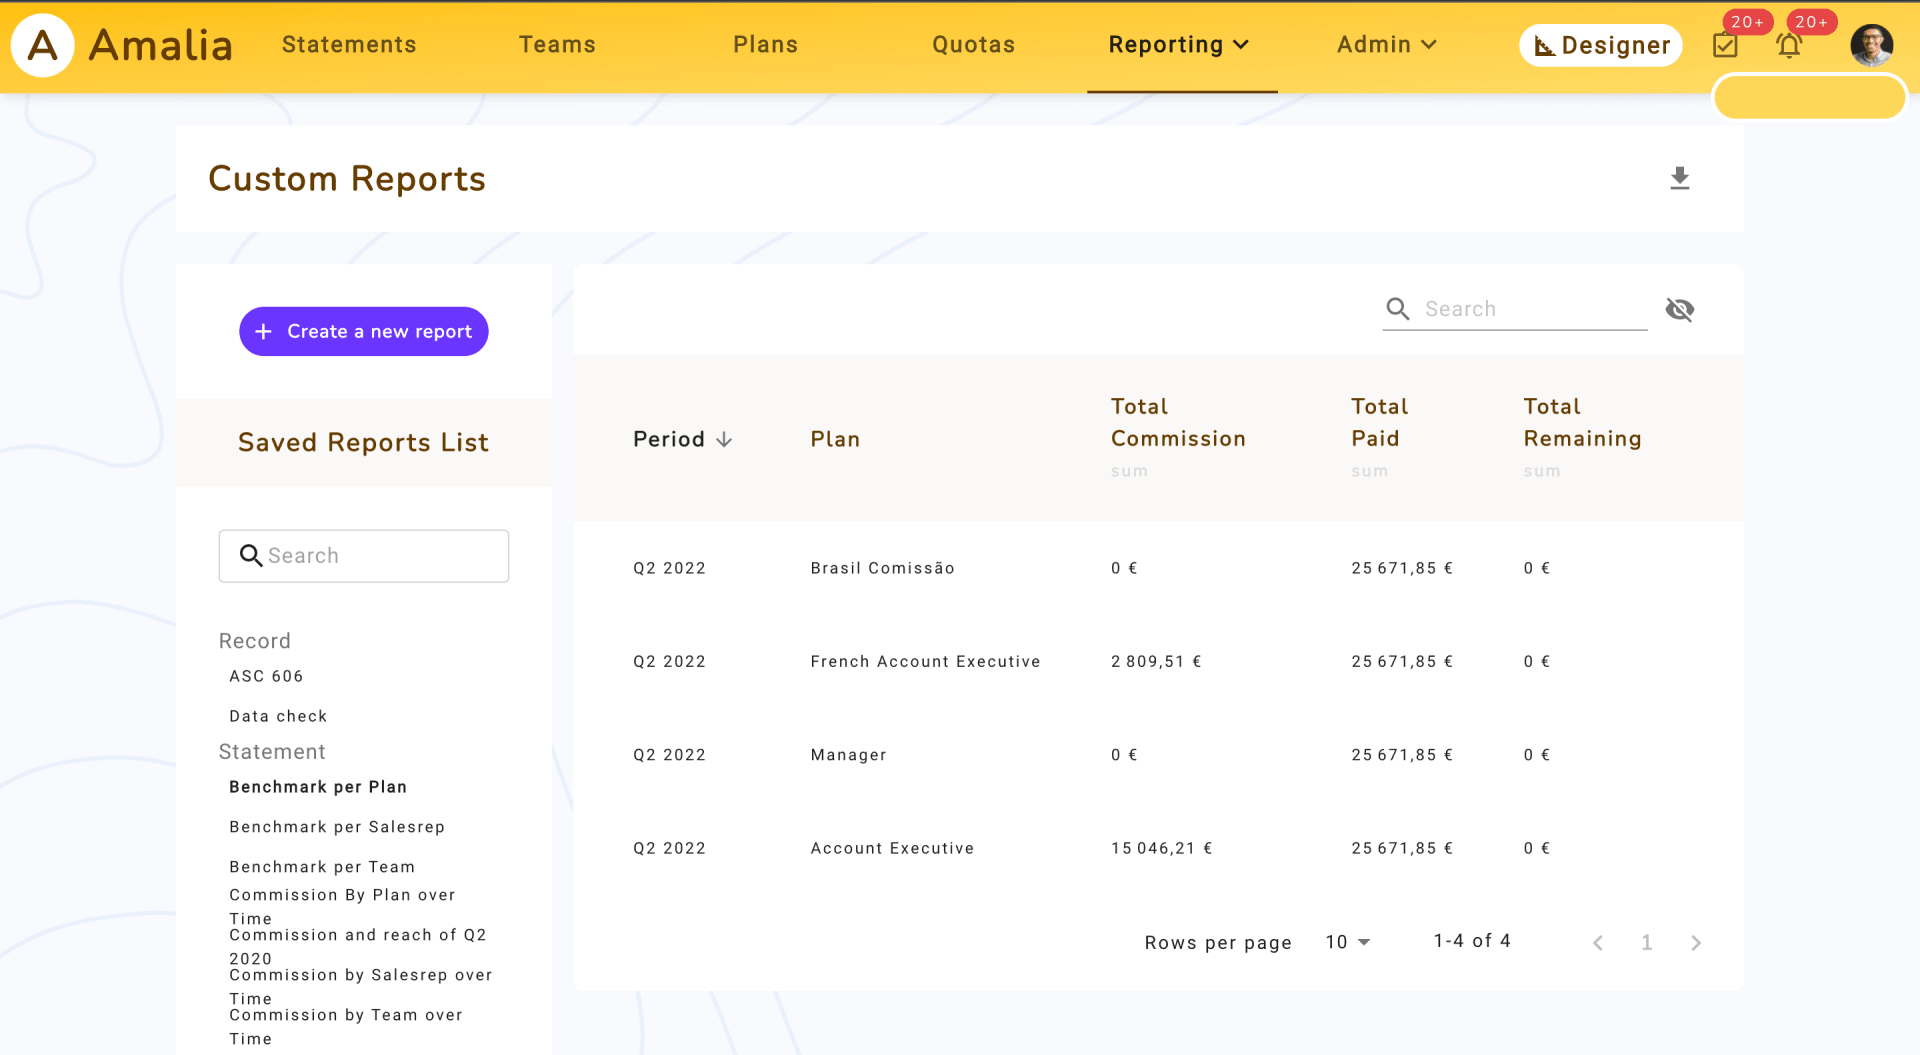Open the tasks checklist icon

point(1725,45)
